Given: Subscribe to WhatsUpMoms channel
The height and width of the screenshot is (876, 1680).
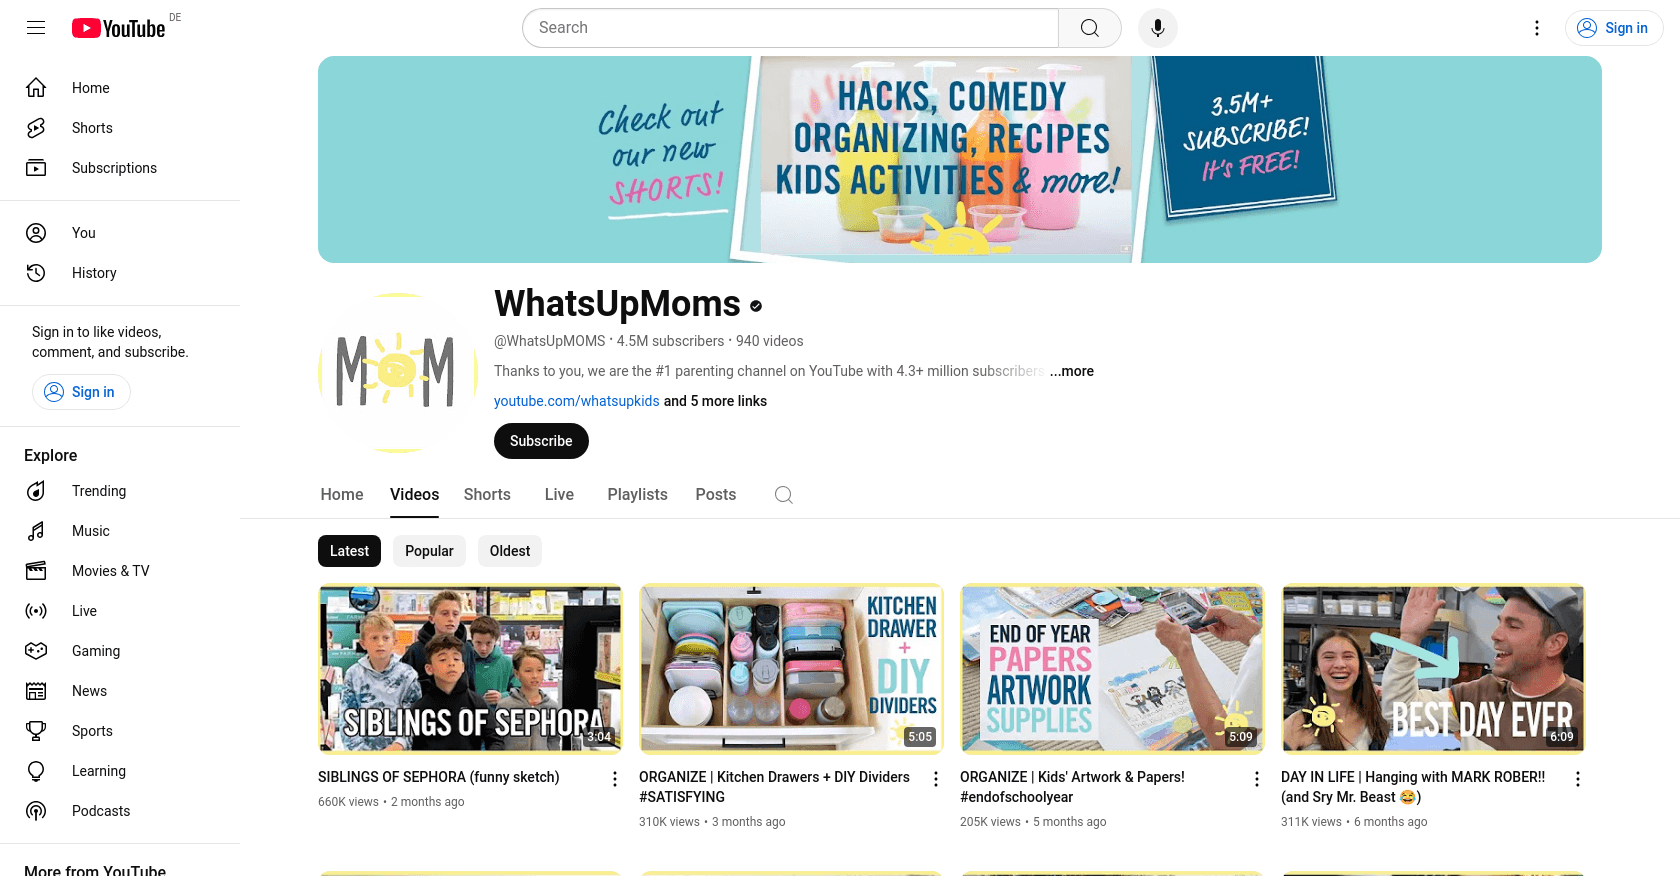Looking at the screenshot, I should [x=541, y=441].
